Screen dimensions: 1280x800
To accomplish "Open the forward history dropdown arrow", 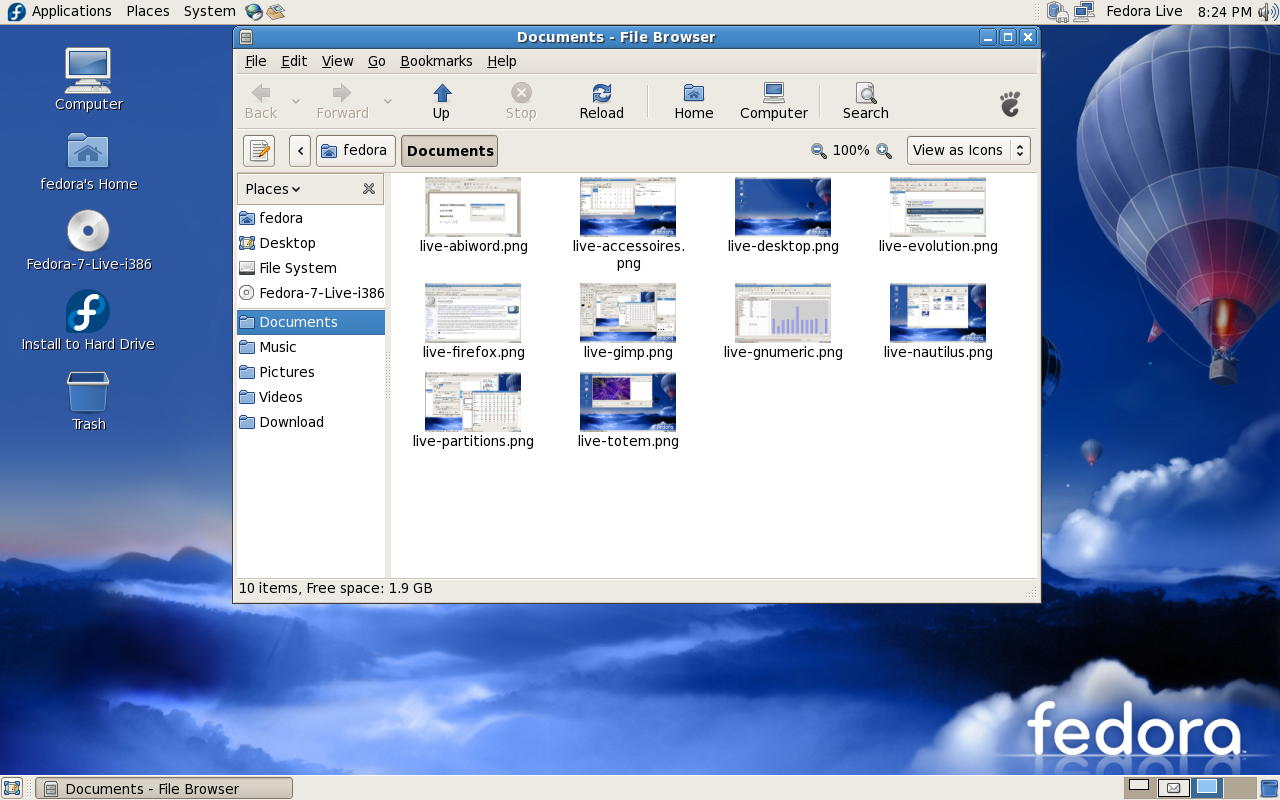I will pos(388,101).
